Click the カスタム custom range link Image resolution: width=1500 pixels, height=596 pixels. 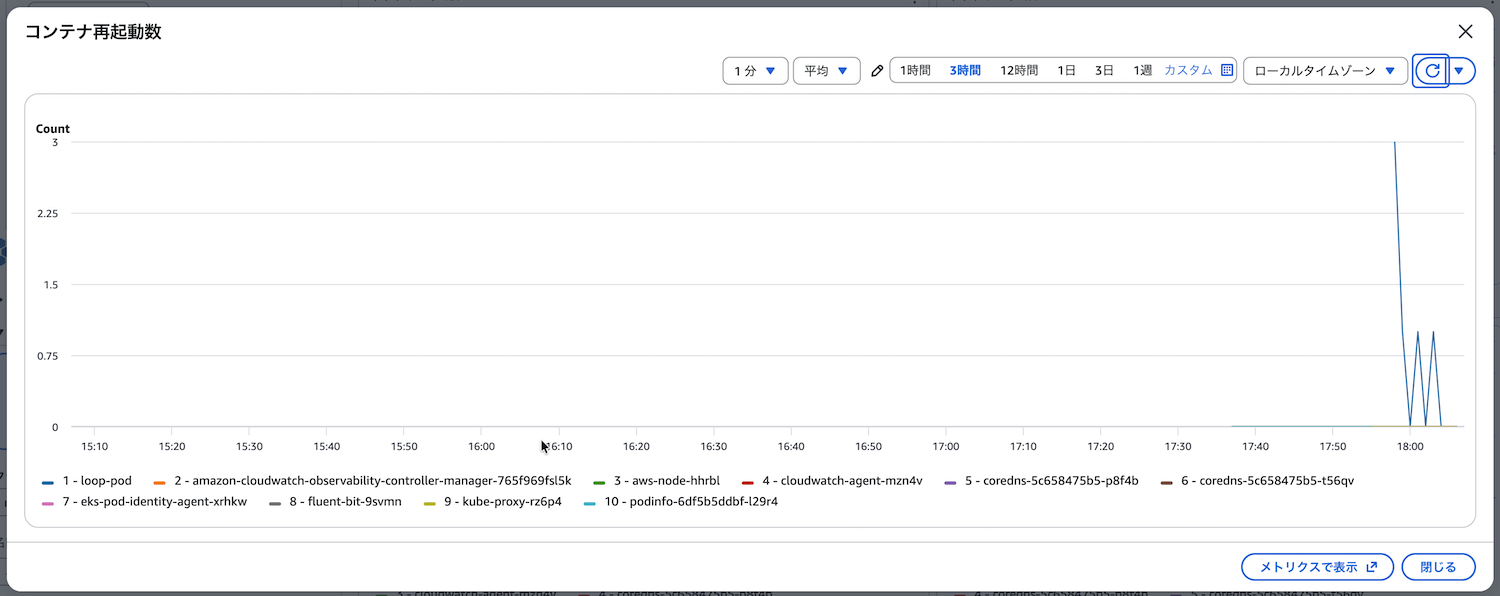1187,71
